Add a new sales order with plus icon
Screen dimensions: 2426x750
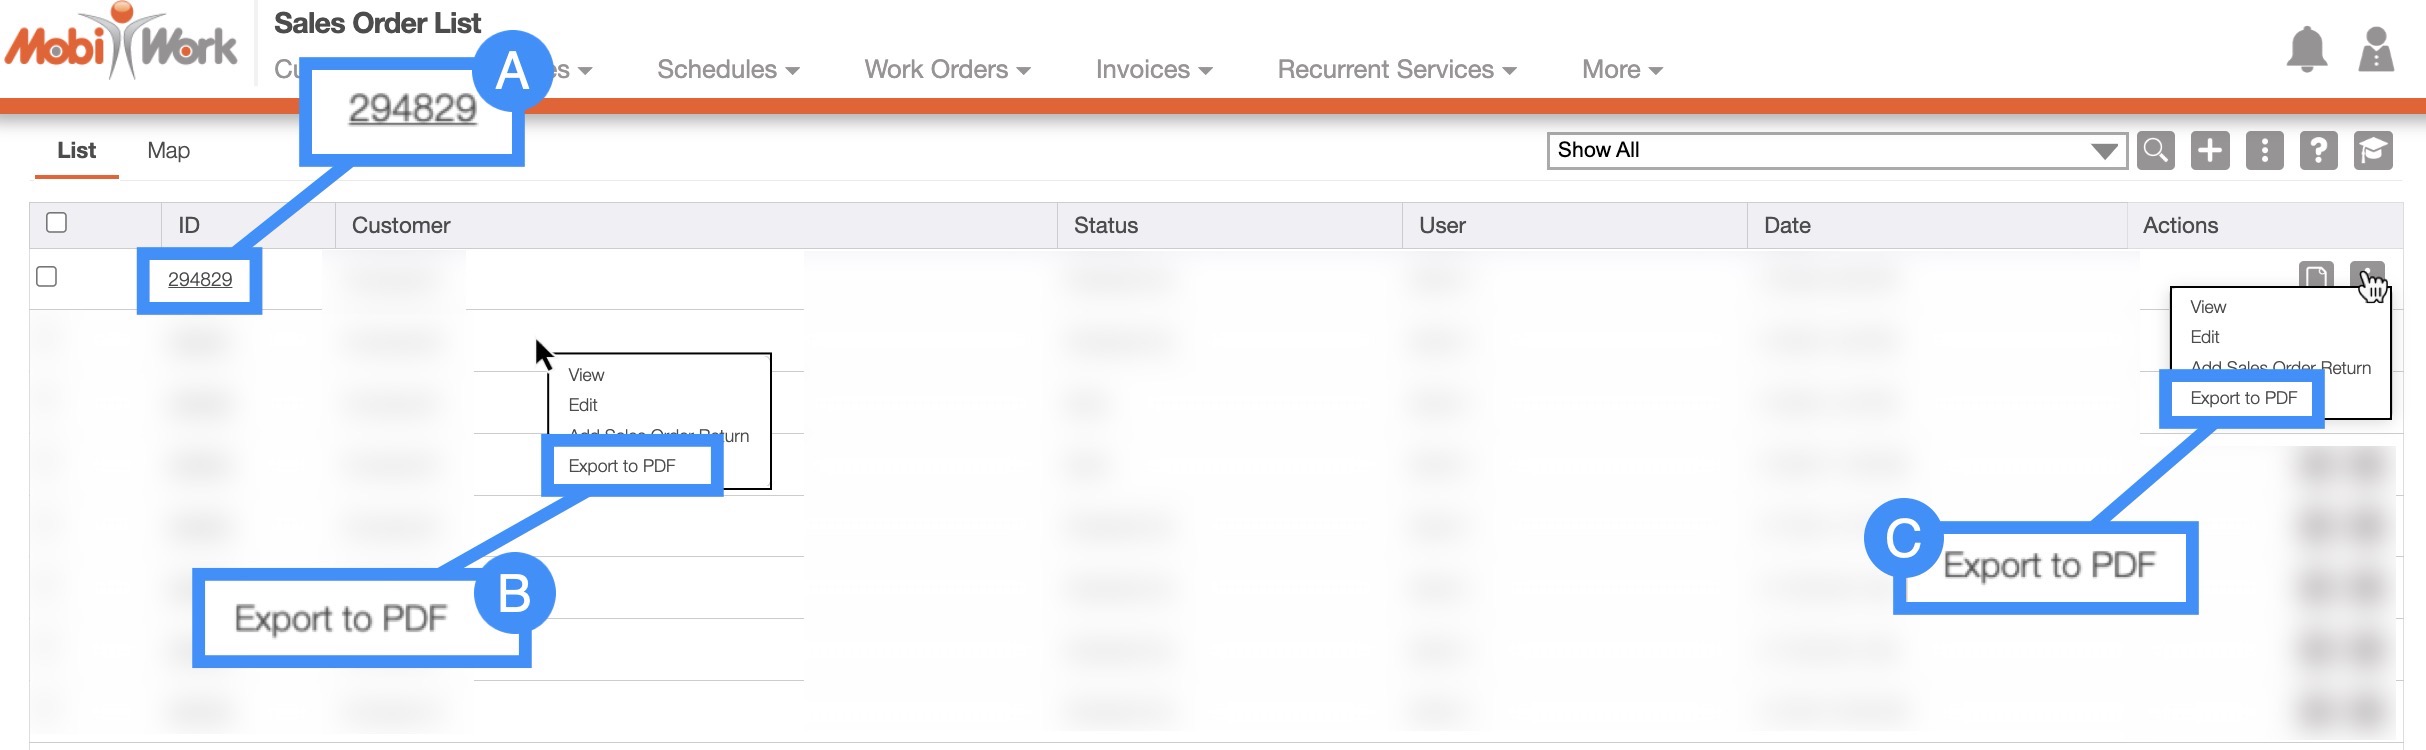[2210, 151]
